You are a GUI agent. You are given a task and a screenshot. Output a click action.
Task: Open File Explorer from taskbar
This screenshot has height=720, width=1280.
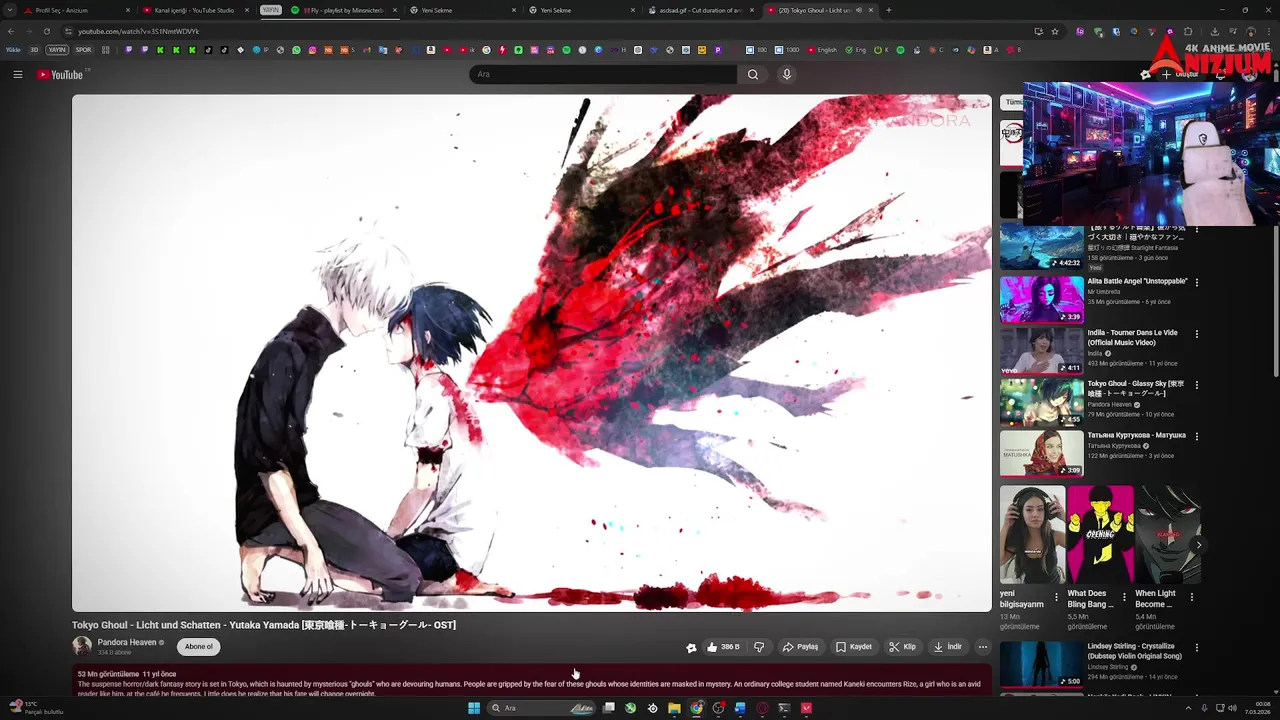(x=674, y=708)
